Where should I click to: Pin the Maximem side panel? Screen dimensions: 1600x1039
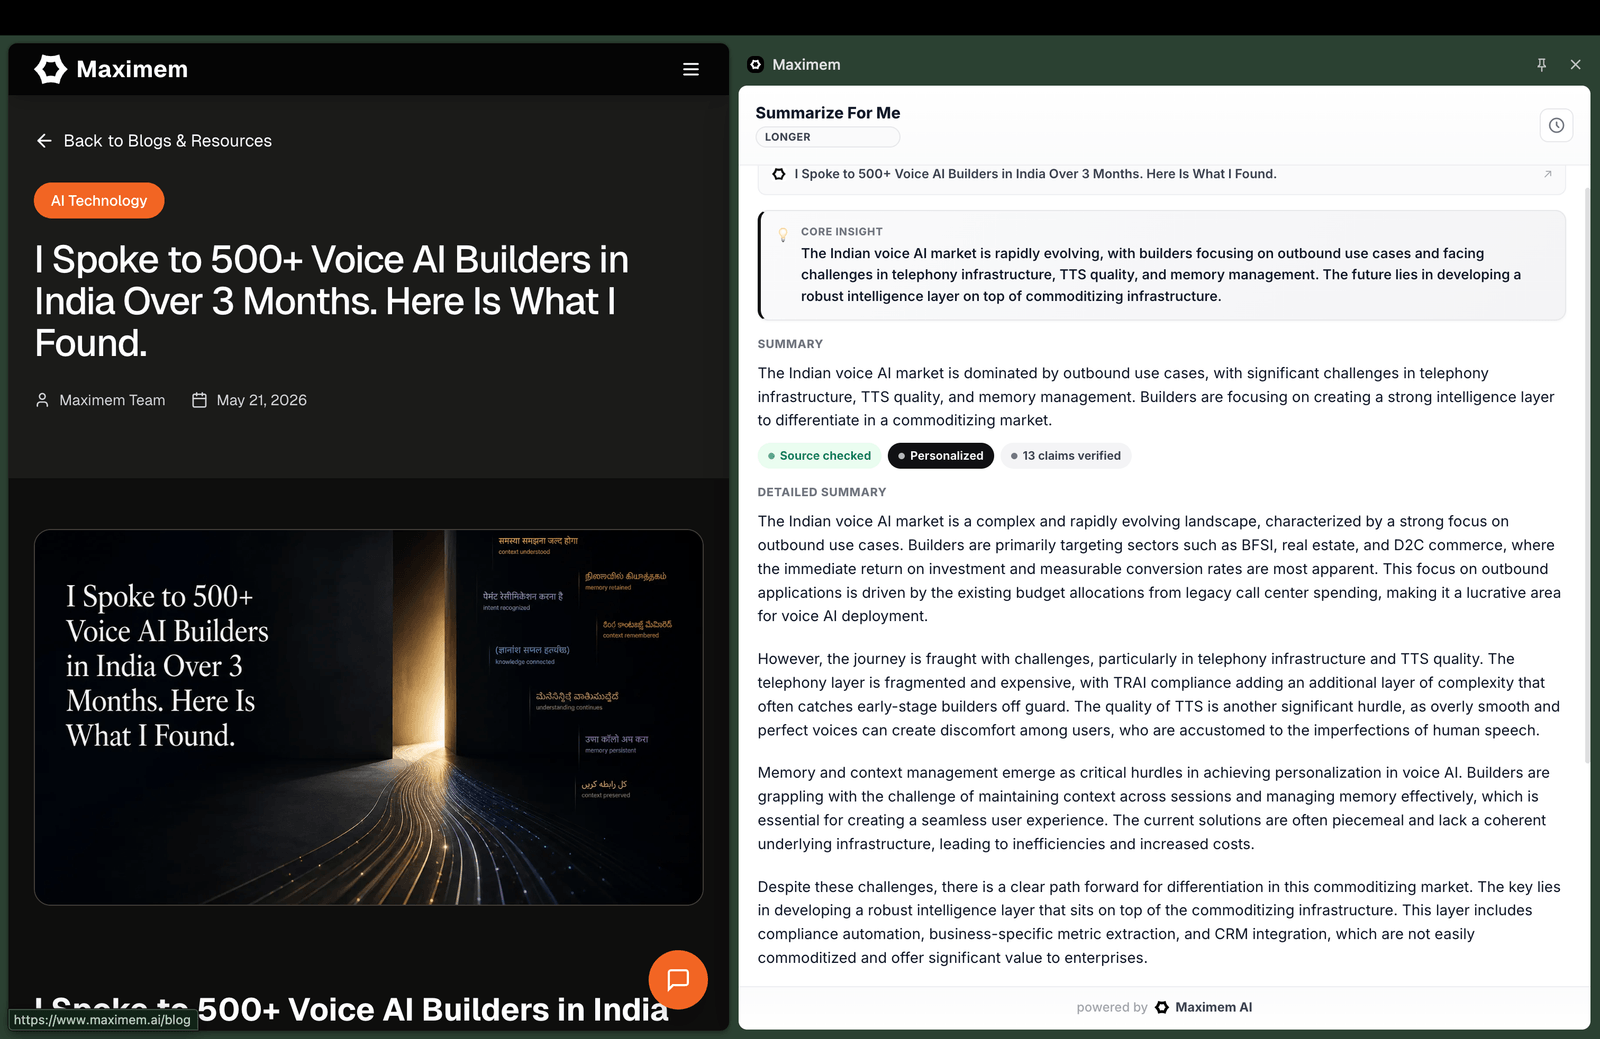(x=1541, y=64)
